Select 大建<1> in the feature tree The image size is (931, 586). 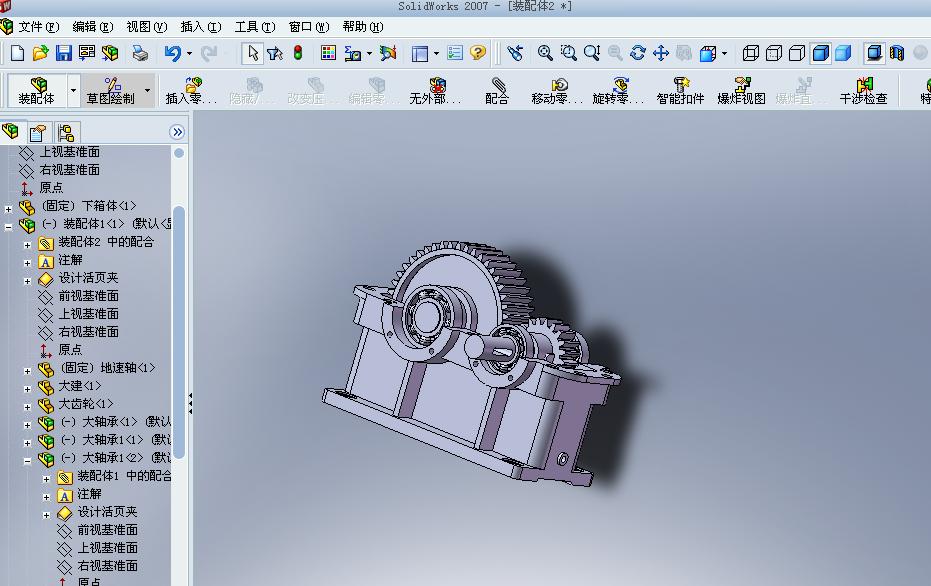[80, 386]
